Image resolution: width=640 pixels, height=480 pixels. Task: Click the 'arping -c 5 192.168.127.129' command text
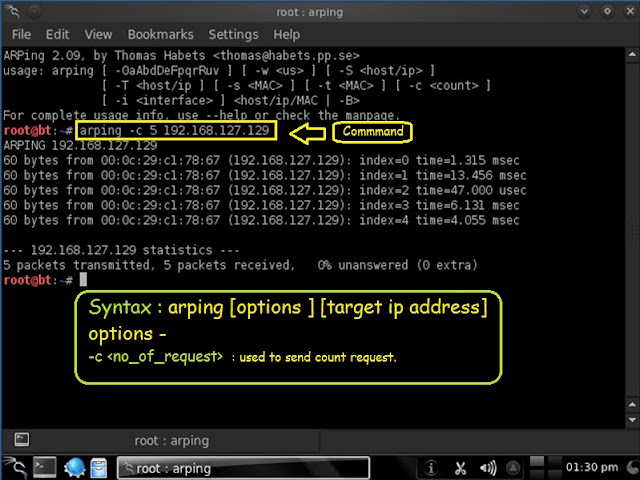click(x=174, y=131)
